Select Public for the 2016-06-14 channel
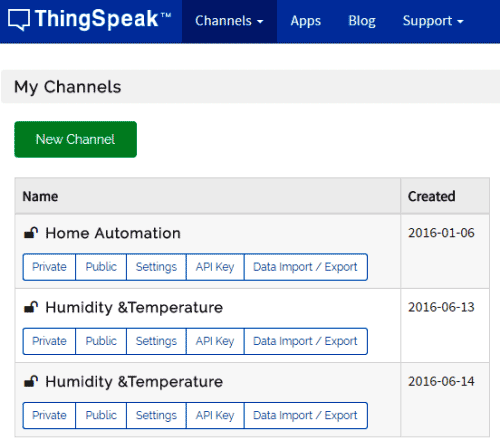The height and width of the screenshot is (440, 500). (x=101, y=416)
